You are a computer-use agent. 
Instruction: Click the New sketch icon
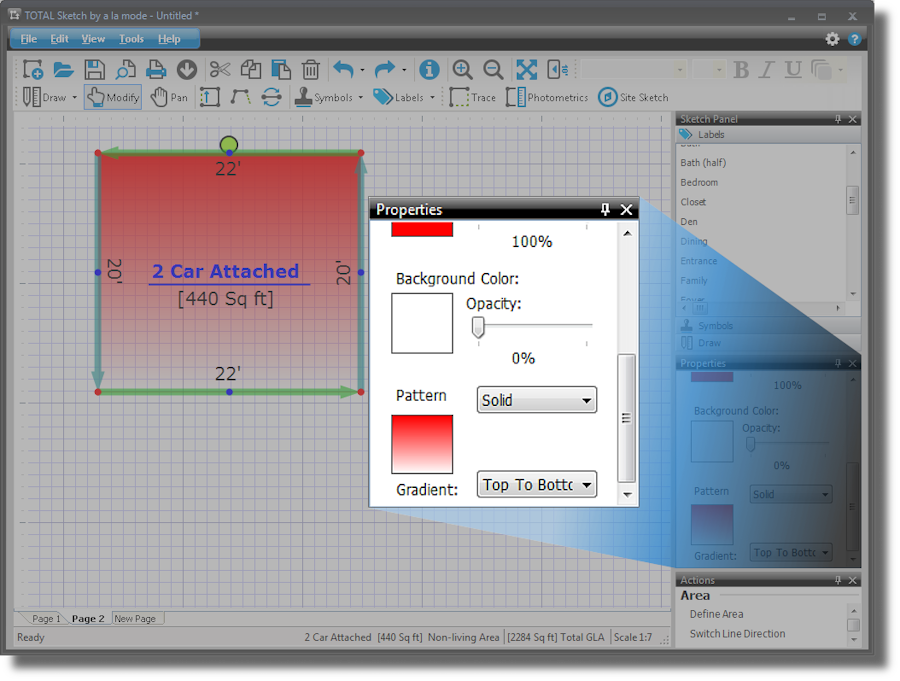point(33,69)
